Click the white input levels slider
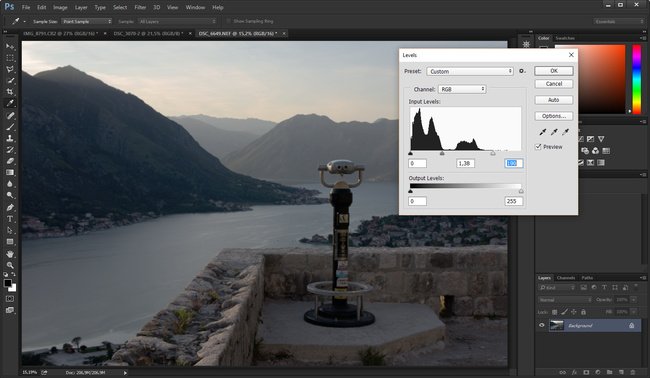Viewport: 650px width, 378px height. (x=492, y=153)
